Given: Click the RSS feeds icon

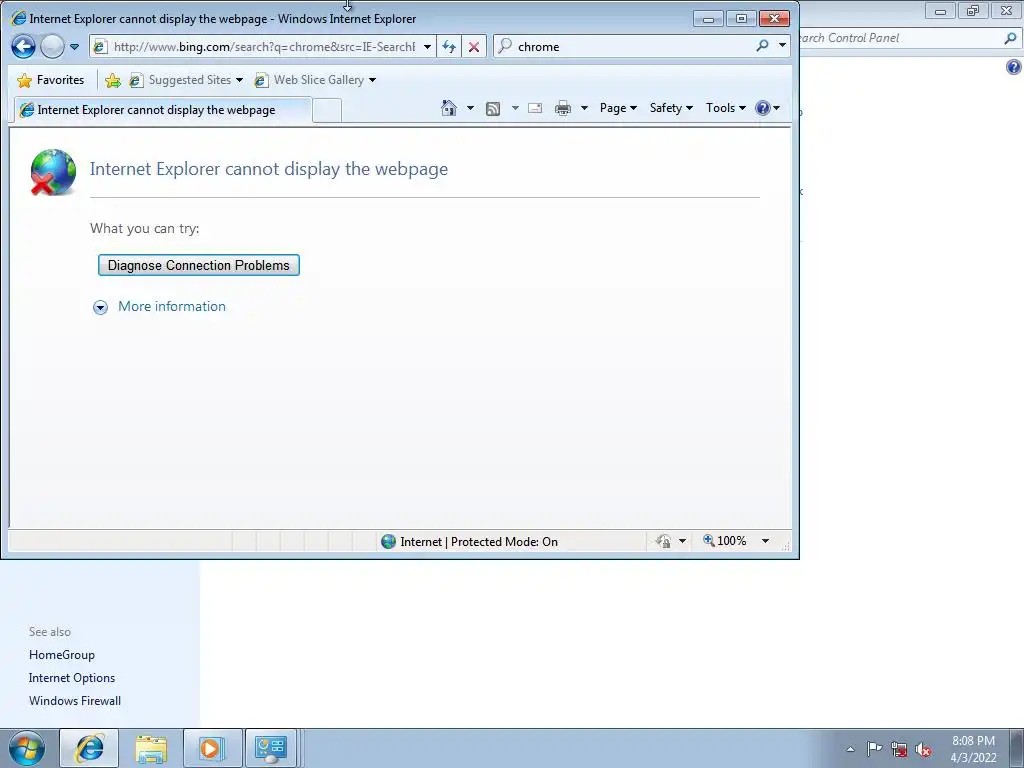Looking at the screenshot, I should pos(493,108).
